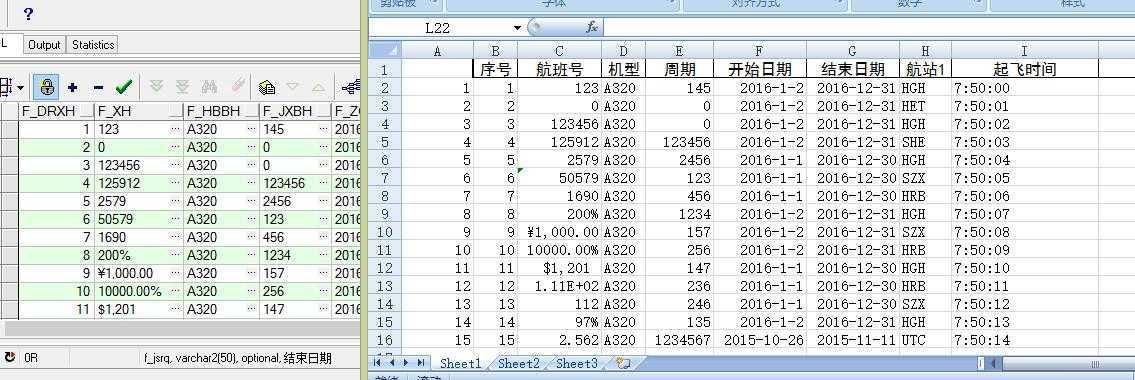Screen dimensions: 1135x380
Task: Click the F_HBBH column header
Action: (221, 111)
